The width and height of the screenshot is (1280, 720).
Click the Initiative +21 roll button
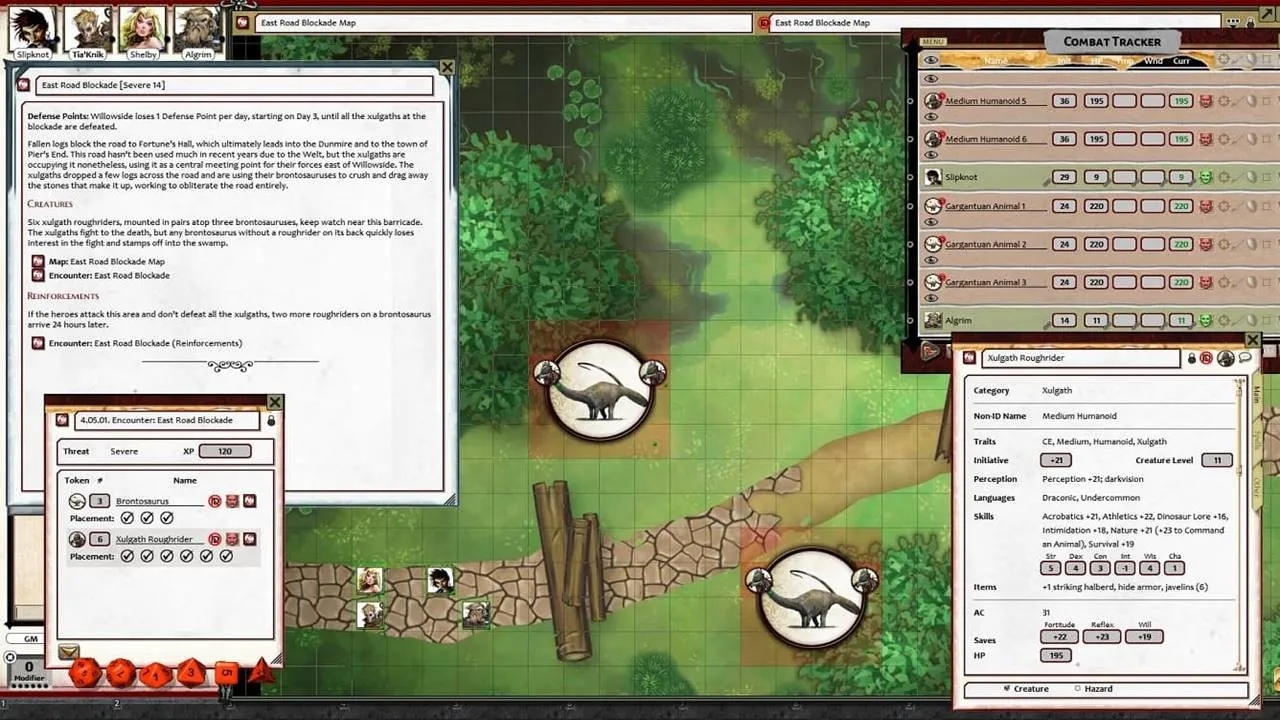[x=1055, y=460]
